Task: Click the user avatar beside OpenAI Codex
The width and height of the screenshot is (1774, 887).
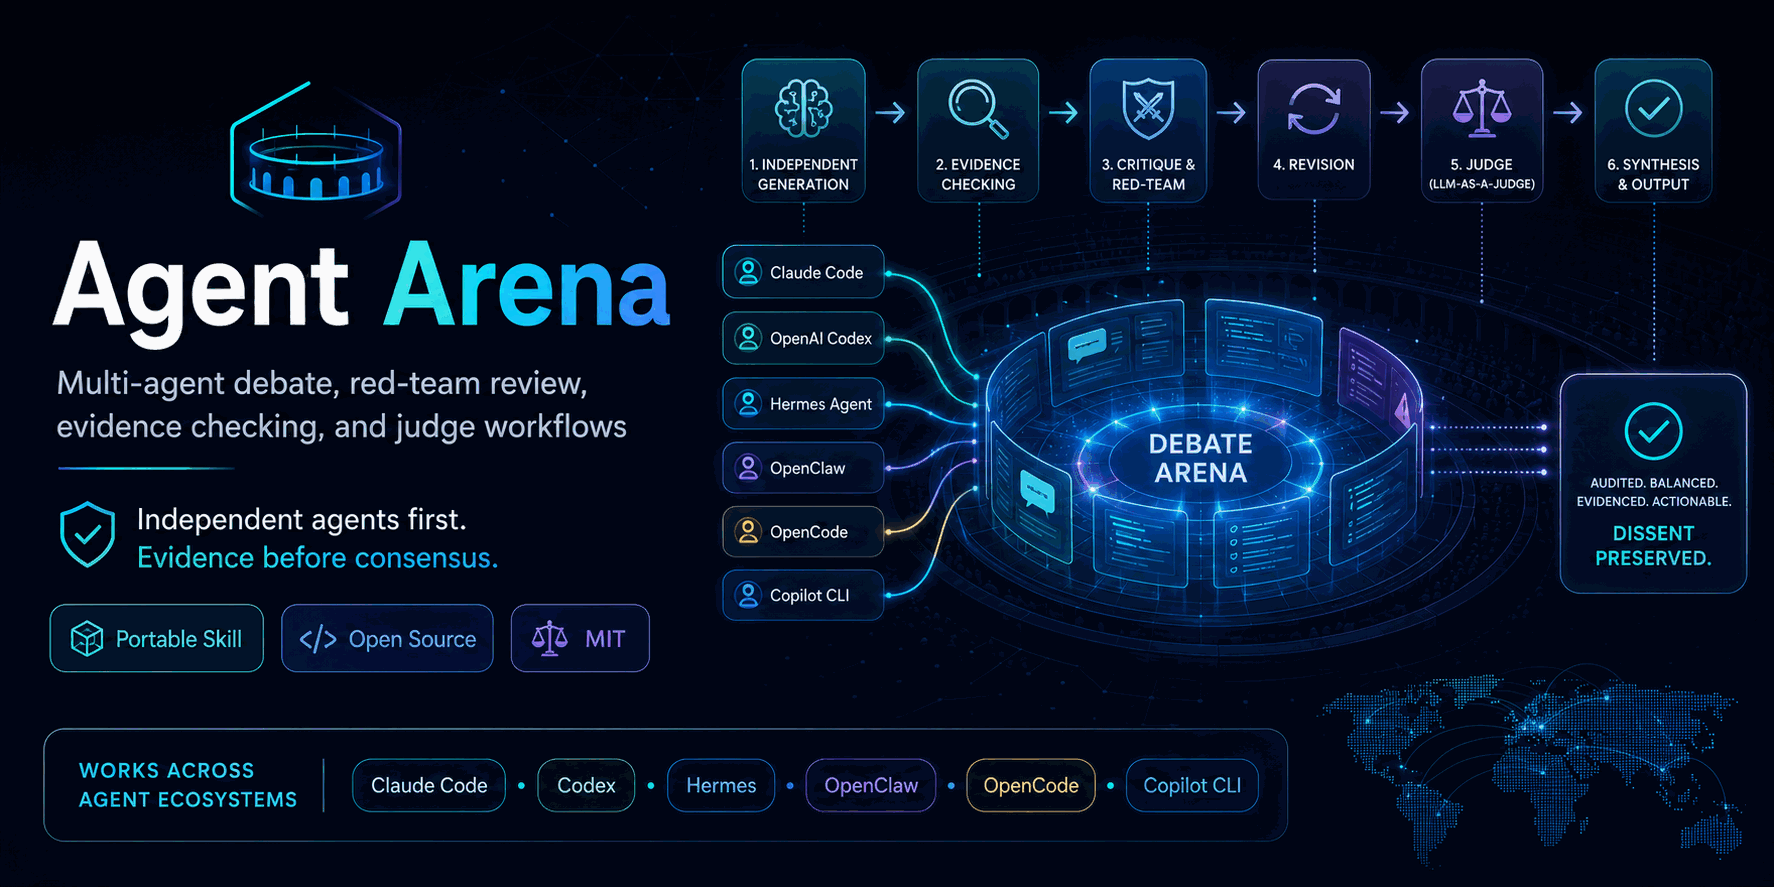Action: (x=748, y=338)
